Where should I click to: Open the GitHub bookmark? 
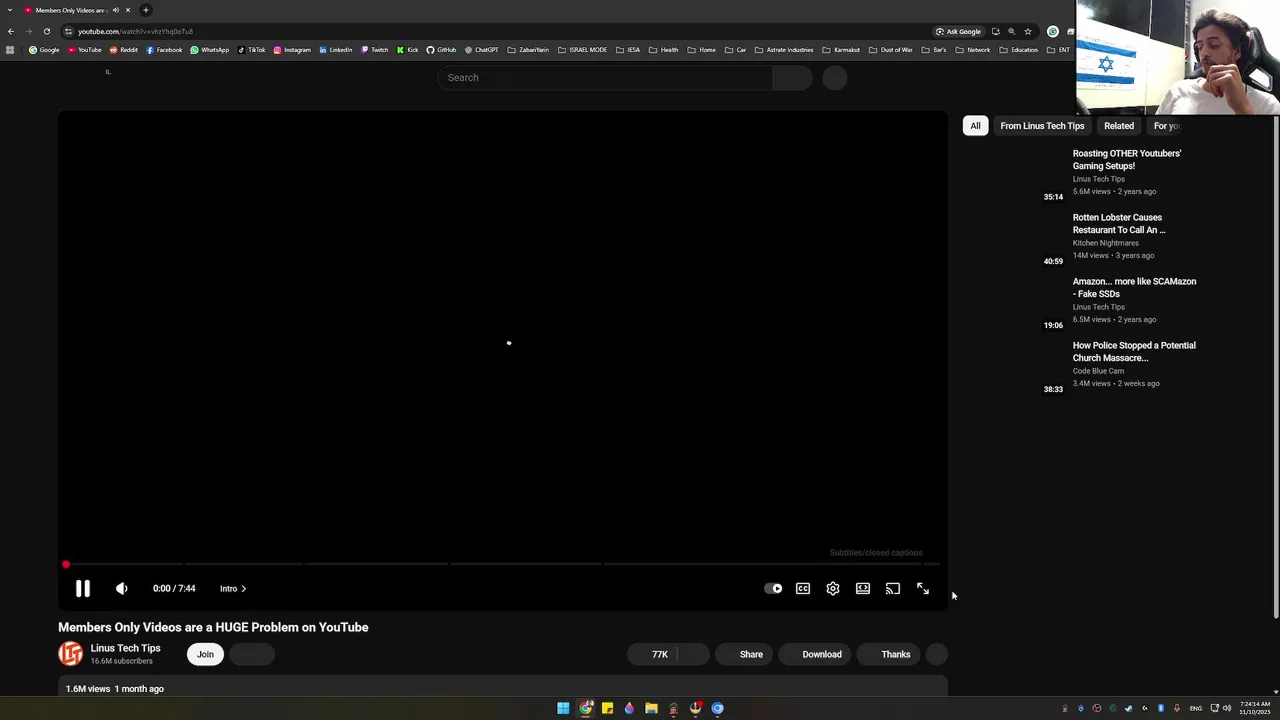click(x=441, y=50)
